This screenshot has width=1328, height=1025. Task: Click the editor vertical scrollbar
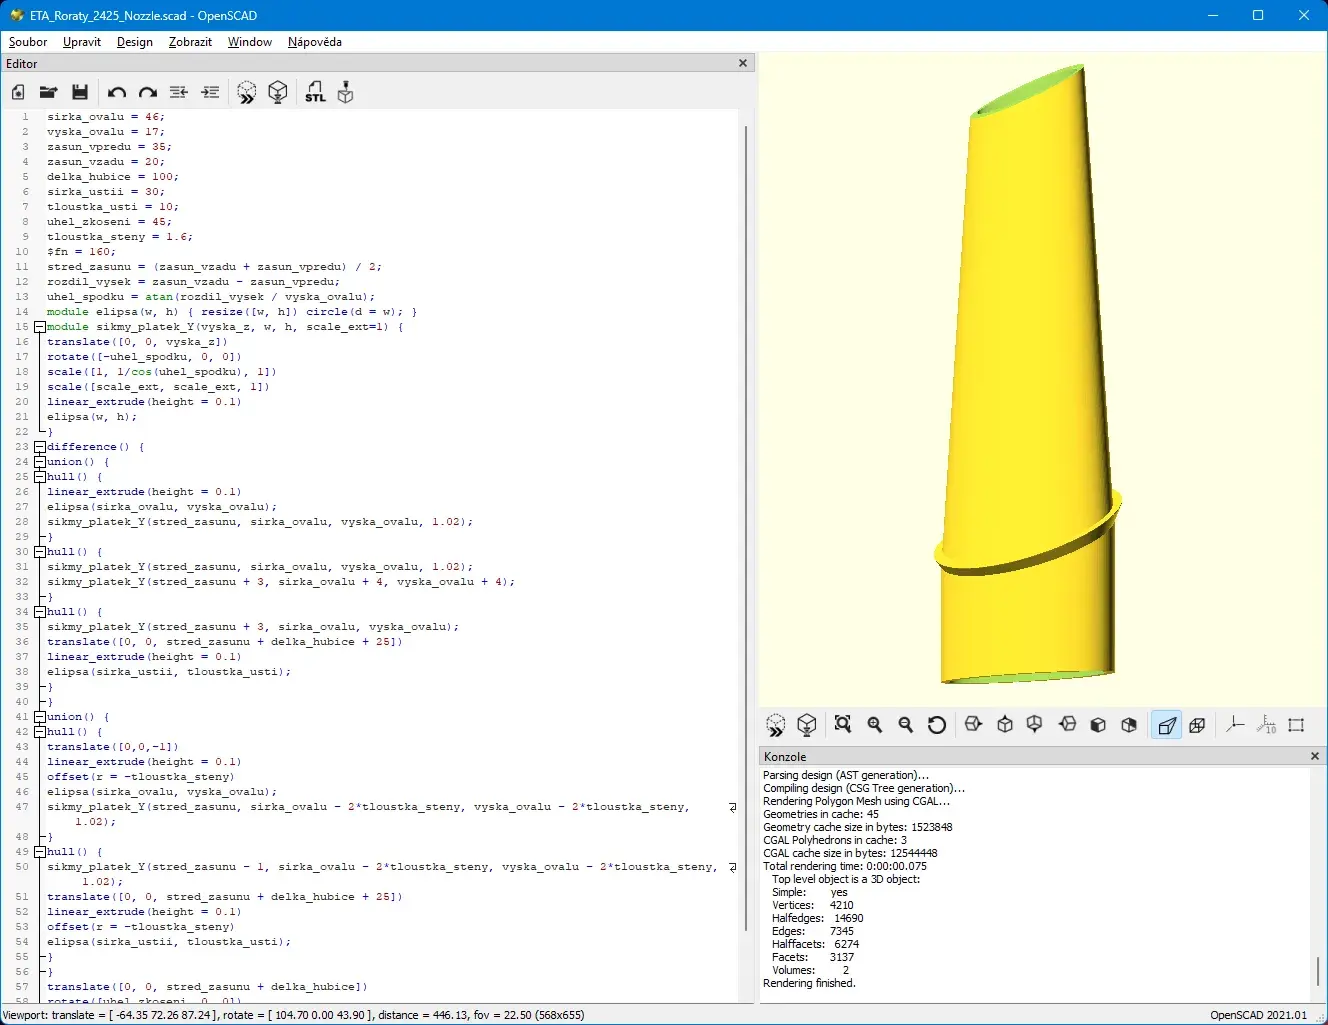point(746,528)
